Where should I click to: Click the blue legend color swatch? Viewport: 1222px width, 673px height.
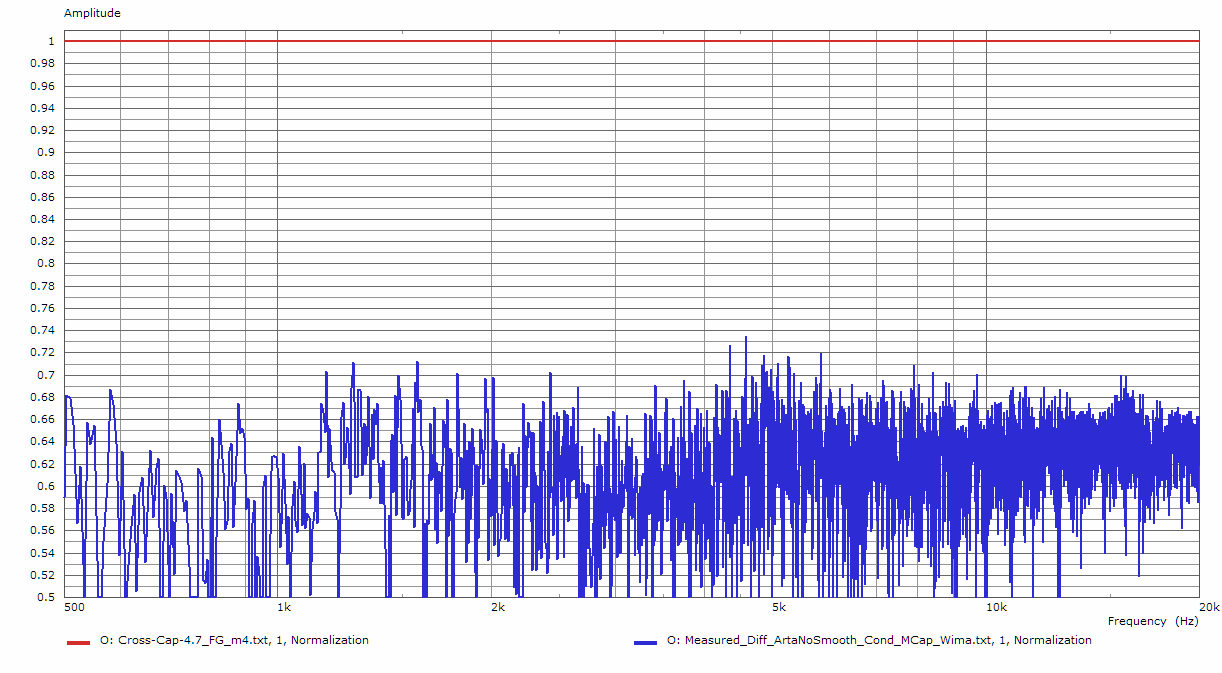click(645, 641)
